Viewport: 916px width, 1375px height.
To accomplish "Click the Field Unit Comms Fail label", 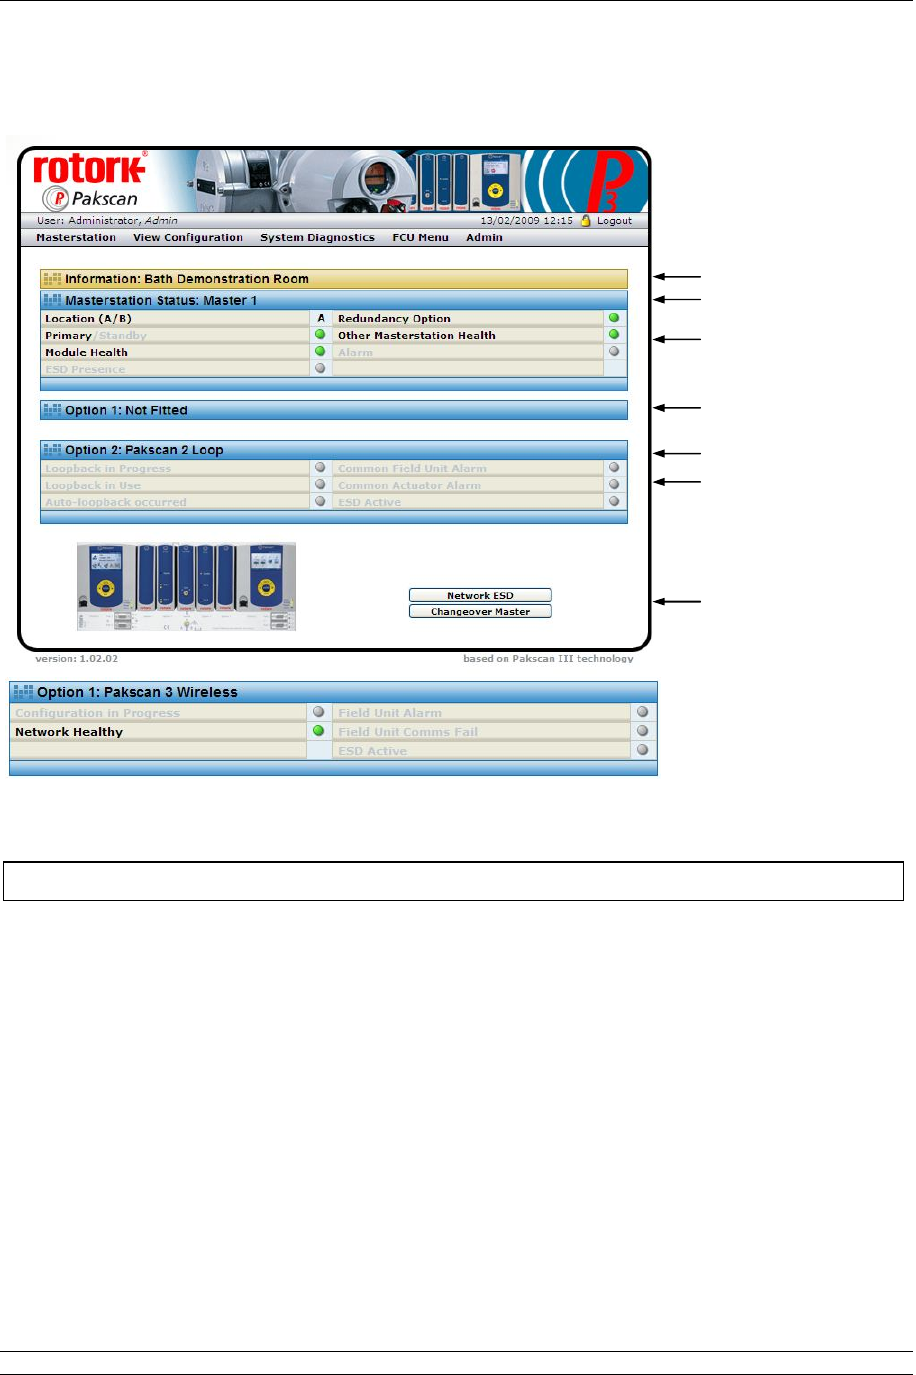I will pos(408,732).
